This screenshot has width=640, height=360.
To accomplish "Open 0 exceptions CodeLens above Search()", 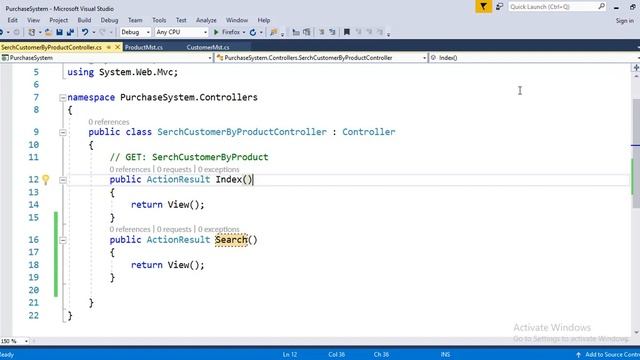I will 219,229.
